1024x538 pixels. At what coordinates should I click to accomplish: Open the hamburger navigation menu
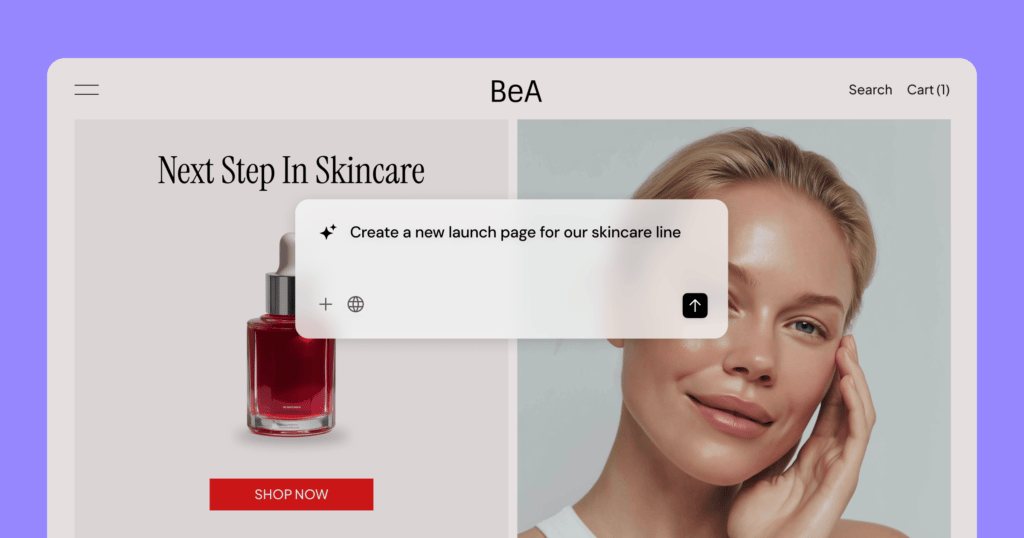click(86, 90)
